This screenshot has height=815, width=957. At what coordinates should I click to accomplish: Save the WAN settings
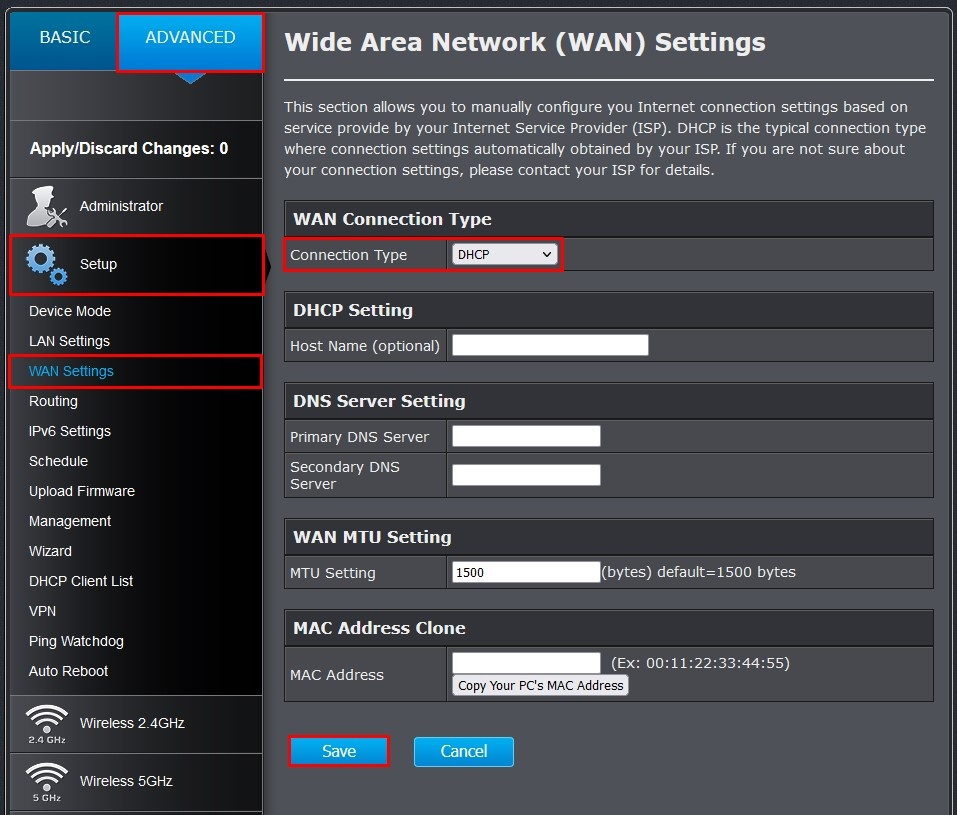click(x=339, y=752)
